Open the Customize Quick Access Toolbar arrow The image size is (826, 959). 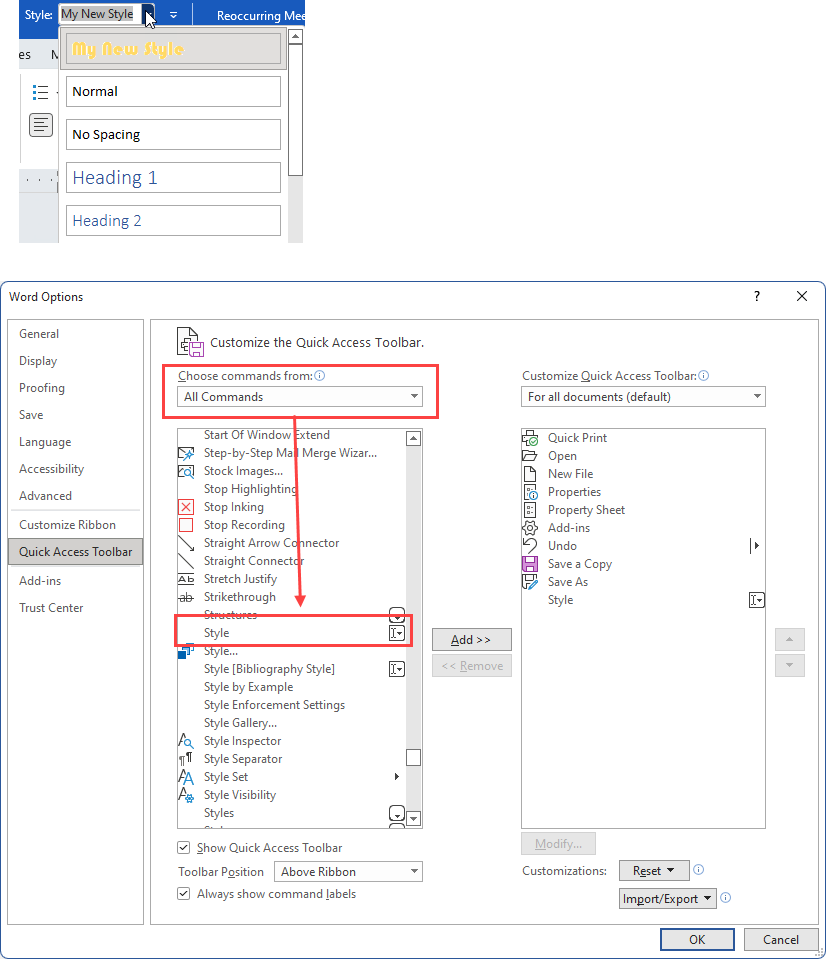pyautogui.click(x=174, y=15)
